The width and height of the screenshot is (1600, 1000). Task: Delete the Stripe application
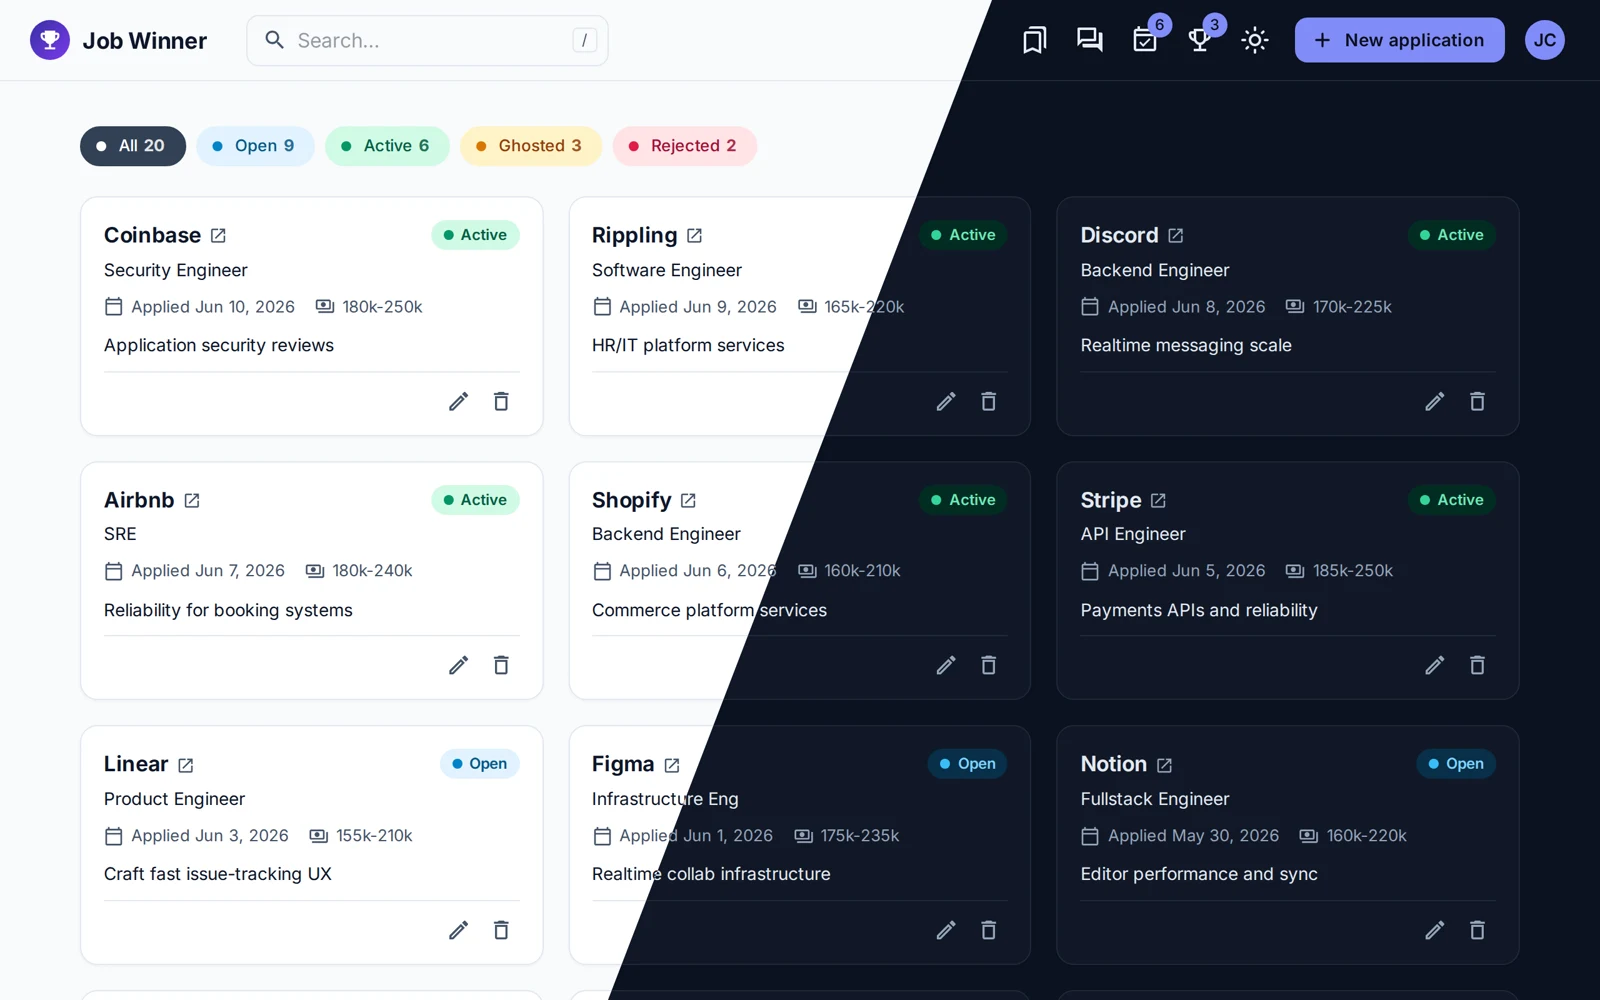(x=1477, y=666)
